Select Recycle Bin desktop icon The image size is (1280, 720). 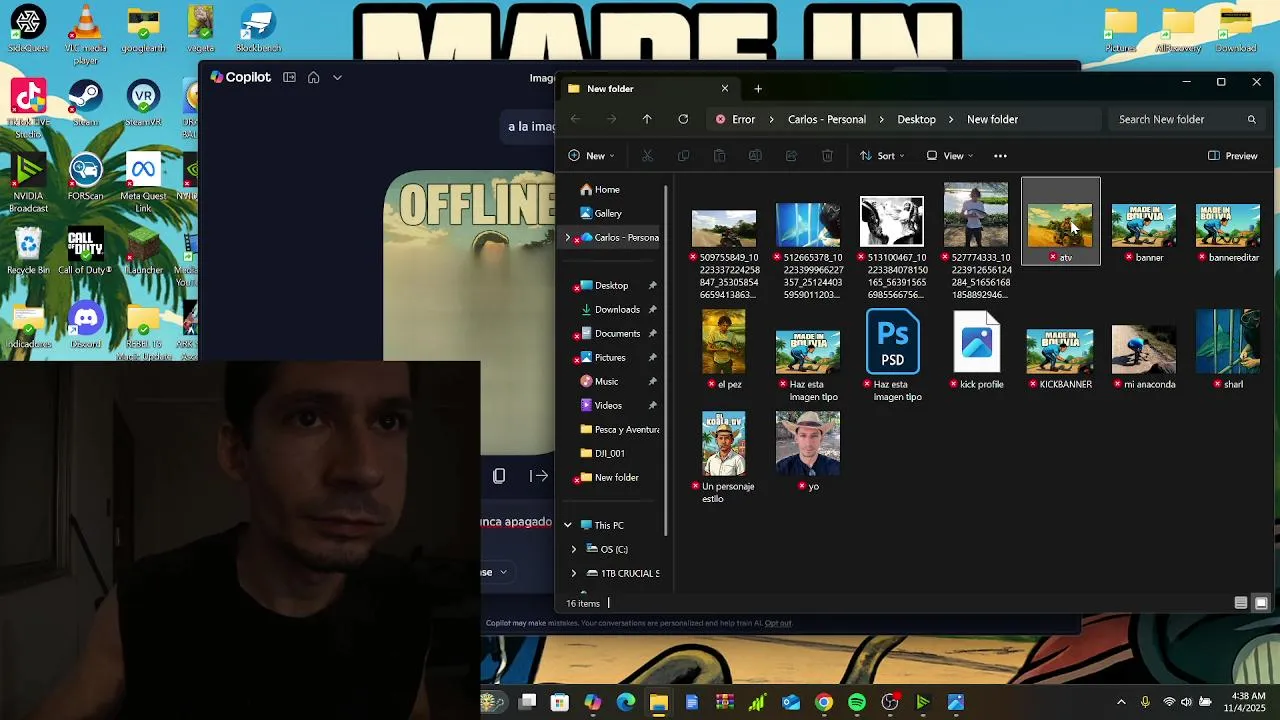pos(28,251)
